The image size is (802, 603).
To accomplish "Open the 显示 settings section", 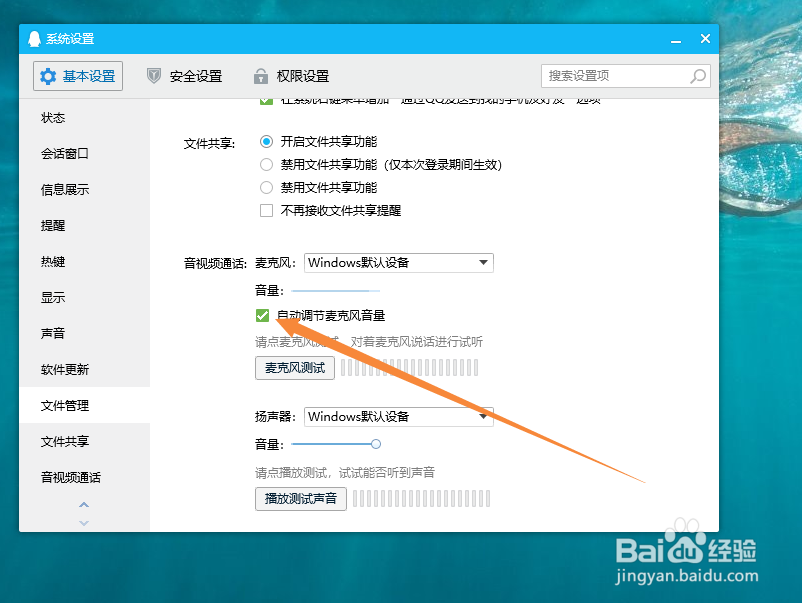I will tap(84, 297).
